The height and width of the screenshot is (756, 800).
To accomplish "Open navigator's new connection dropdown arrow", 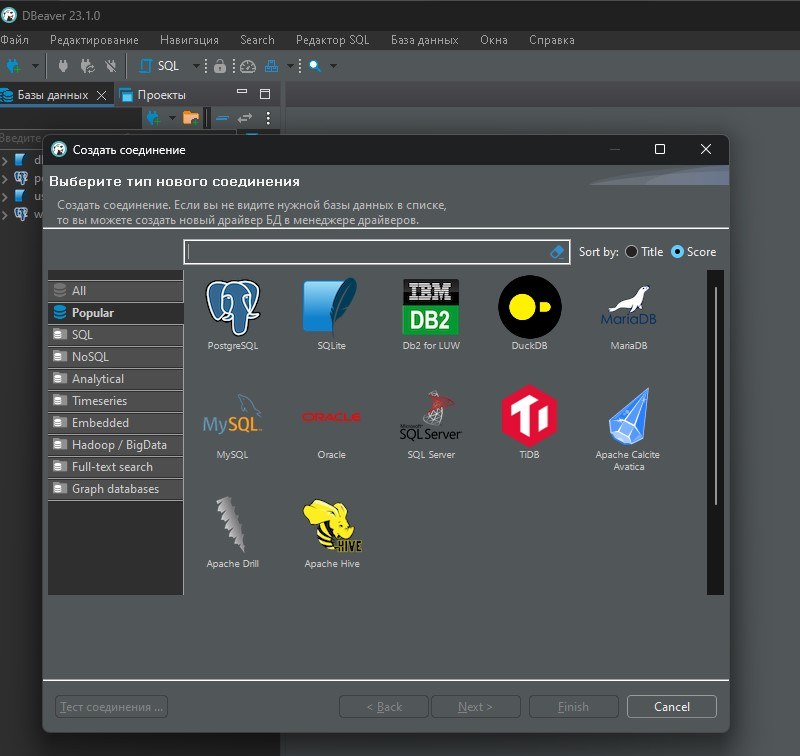I will pos(172,118).
